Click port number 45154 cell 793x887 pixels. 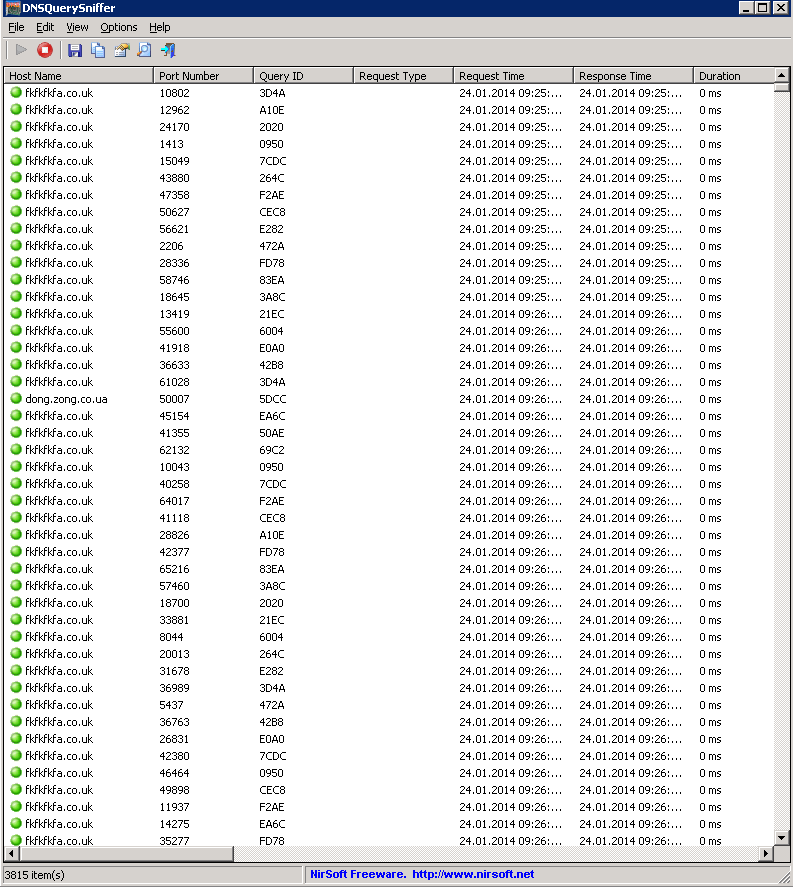pyautogui.click(x=174, y=416)
